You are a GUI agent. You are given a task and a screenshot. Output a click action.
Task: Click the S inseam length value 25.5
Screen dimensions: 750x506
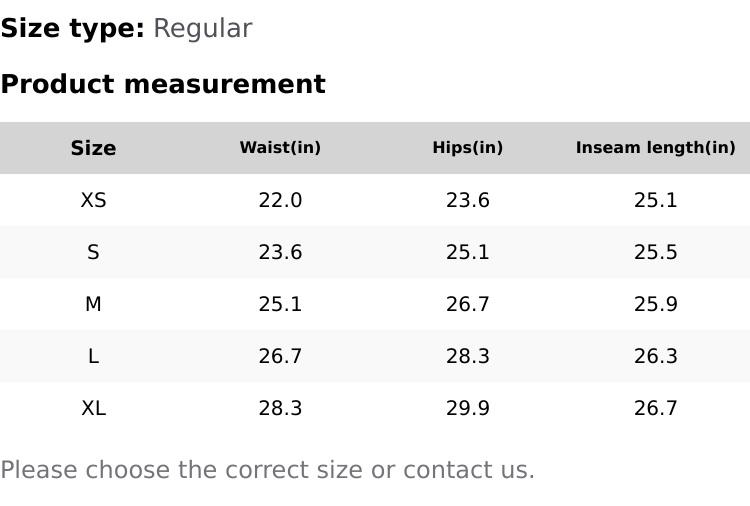coord(655,252)
